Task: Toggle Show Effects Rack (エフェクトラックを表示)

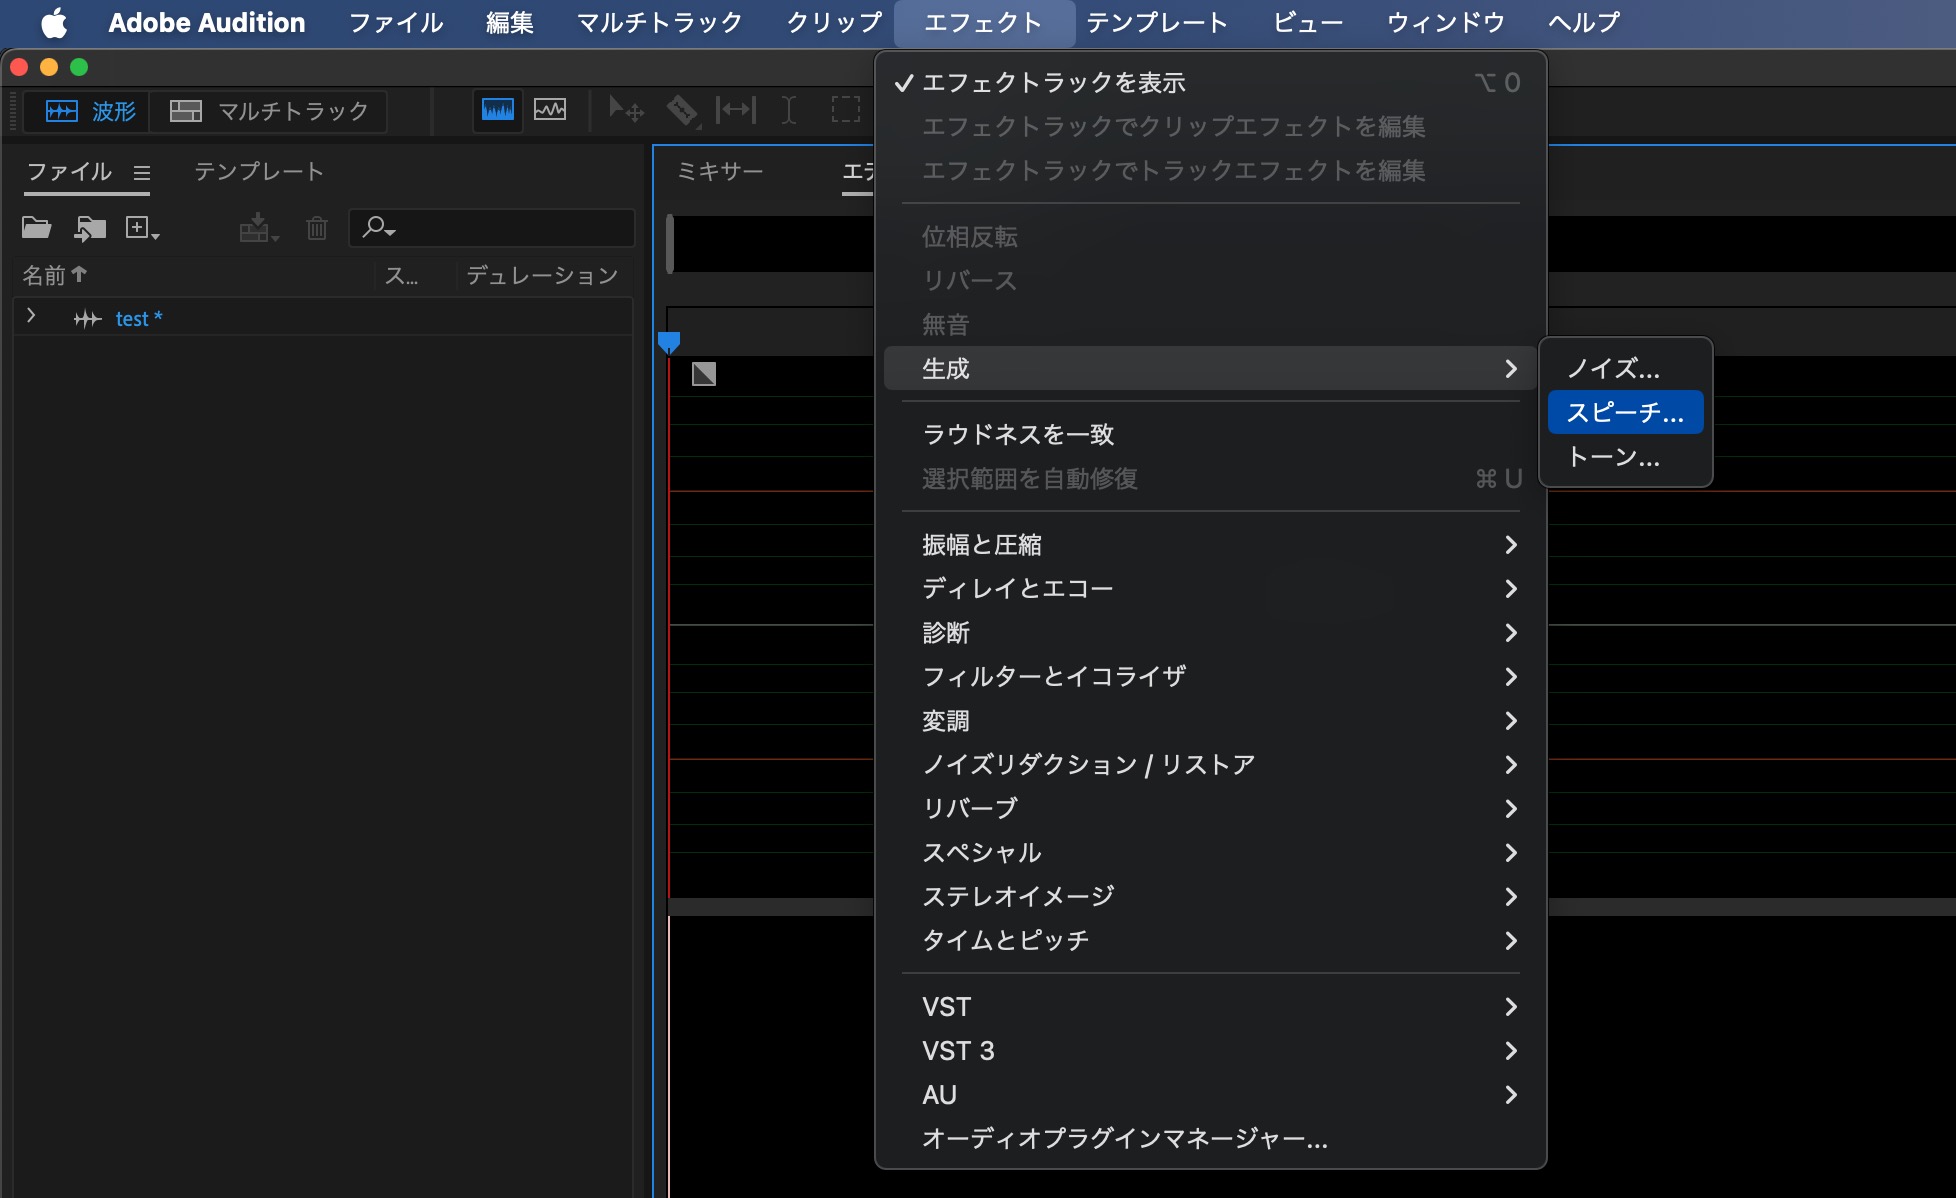Action: (x=1210, y=83)
